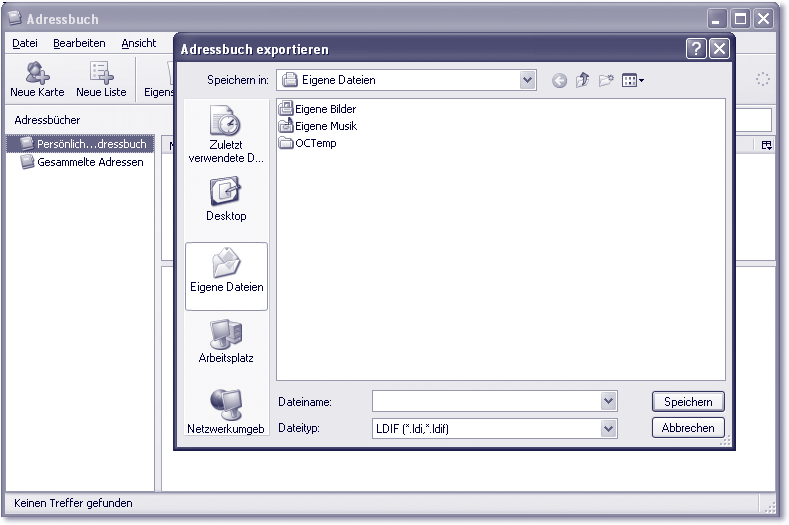Click in the Dateiname text field
This screenshot has width=789, height=525.
[x=485, y=401]
